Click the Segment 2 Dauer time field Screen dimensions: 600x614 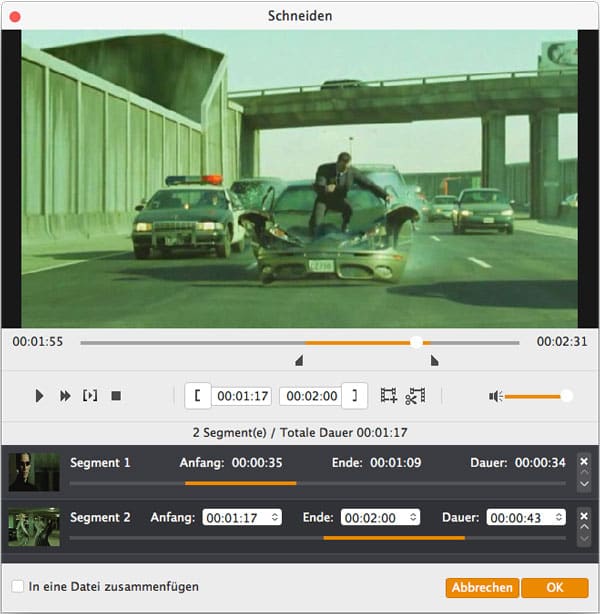pyautogui.click(x=526, y=518)
